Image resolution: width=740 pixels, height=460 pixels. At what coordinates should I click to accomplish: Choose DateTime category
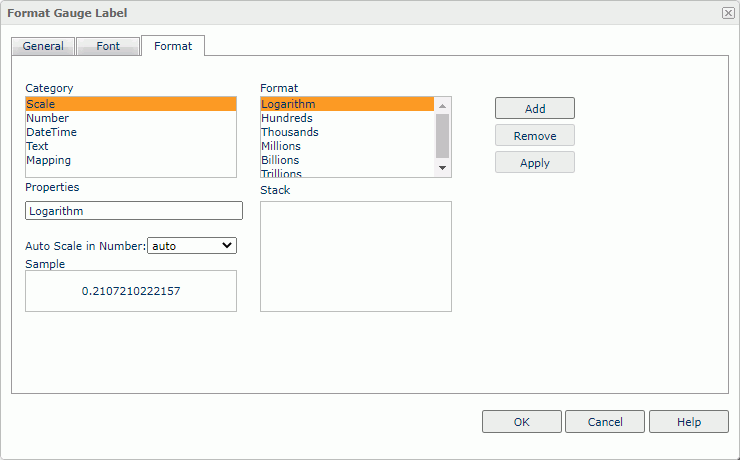point(52,132)
